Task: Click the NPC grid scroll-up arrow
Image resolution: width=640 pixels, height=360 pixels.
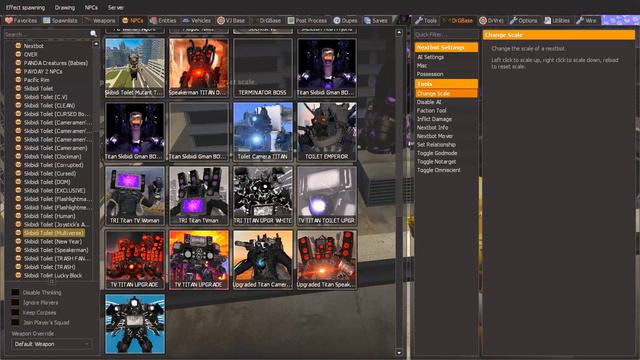Action: point(399,32)
